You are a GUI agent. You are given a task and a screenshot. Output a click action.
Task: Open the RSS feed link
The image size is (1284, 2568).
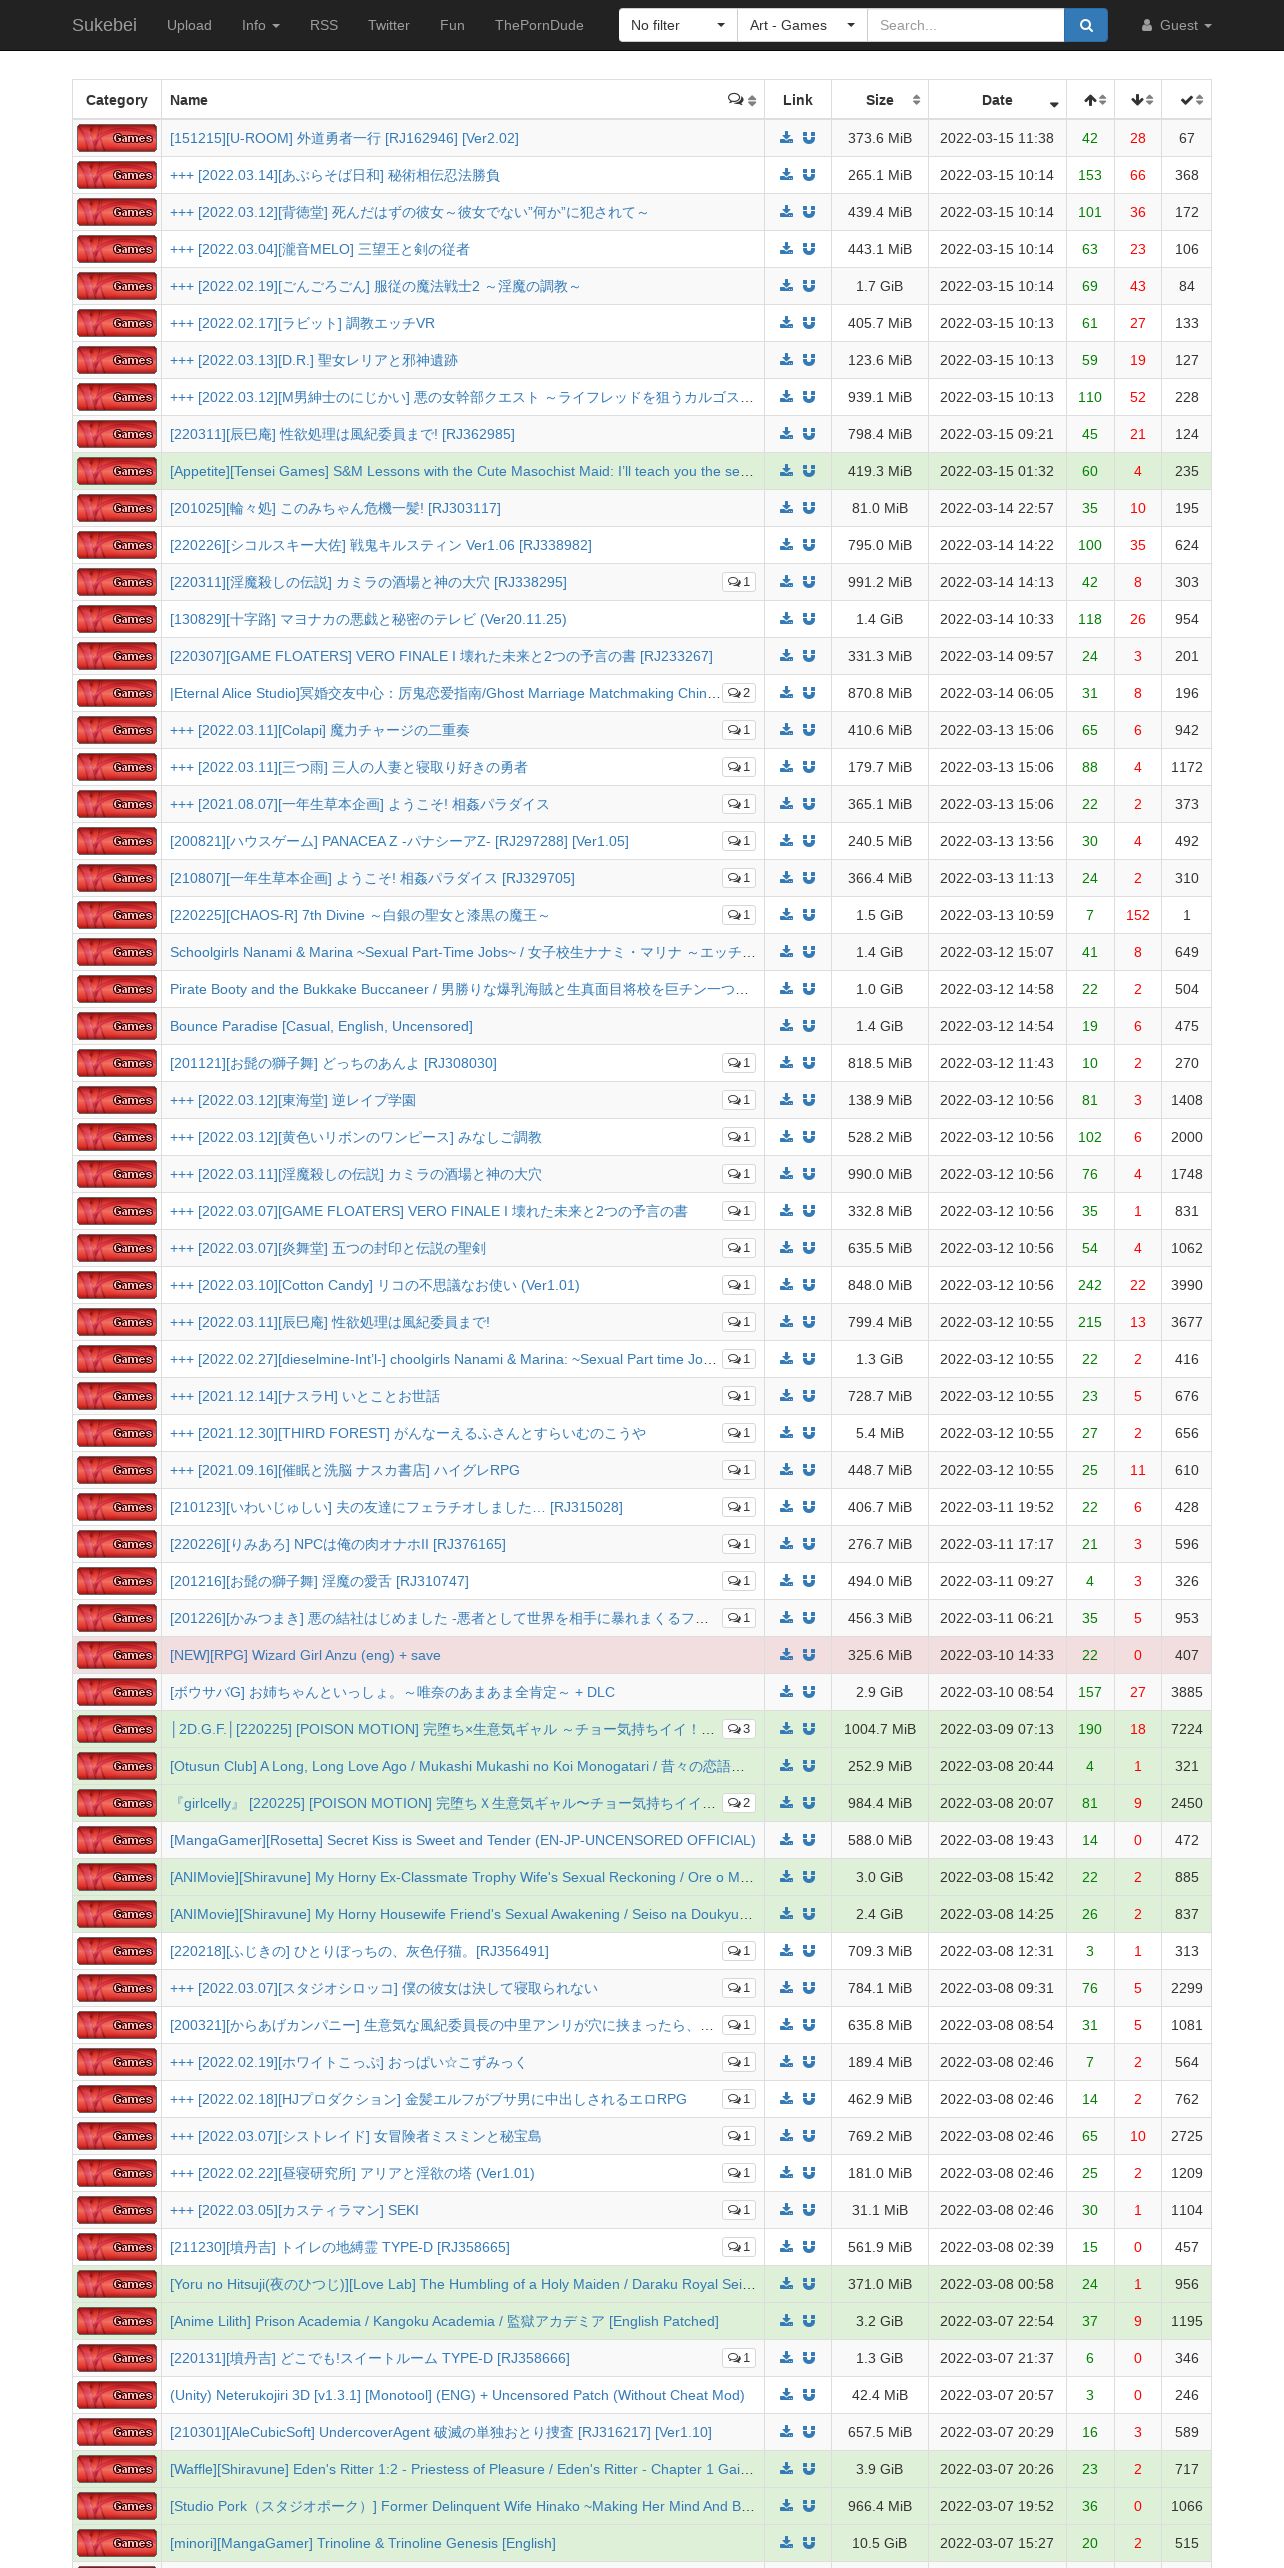(324, 25)
